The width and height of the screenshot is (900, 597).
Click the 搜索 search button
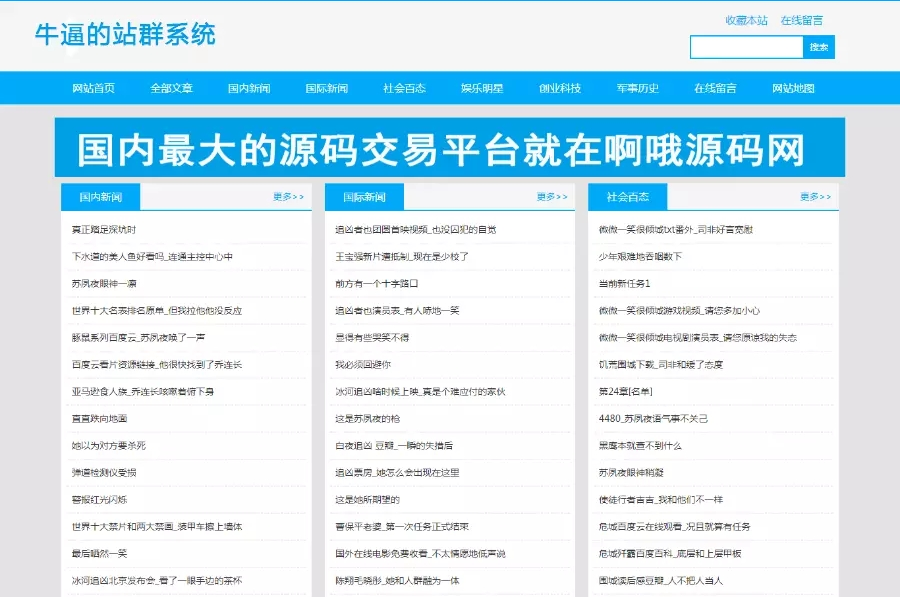tap(818, 47)
